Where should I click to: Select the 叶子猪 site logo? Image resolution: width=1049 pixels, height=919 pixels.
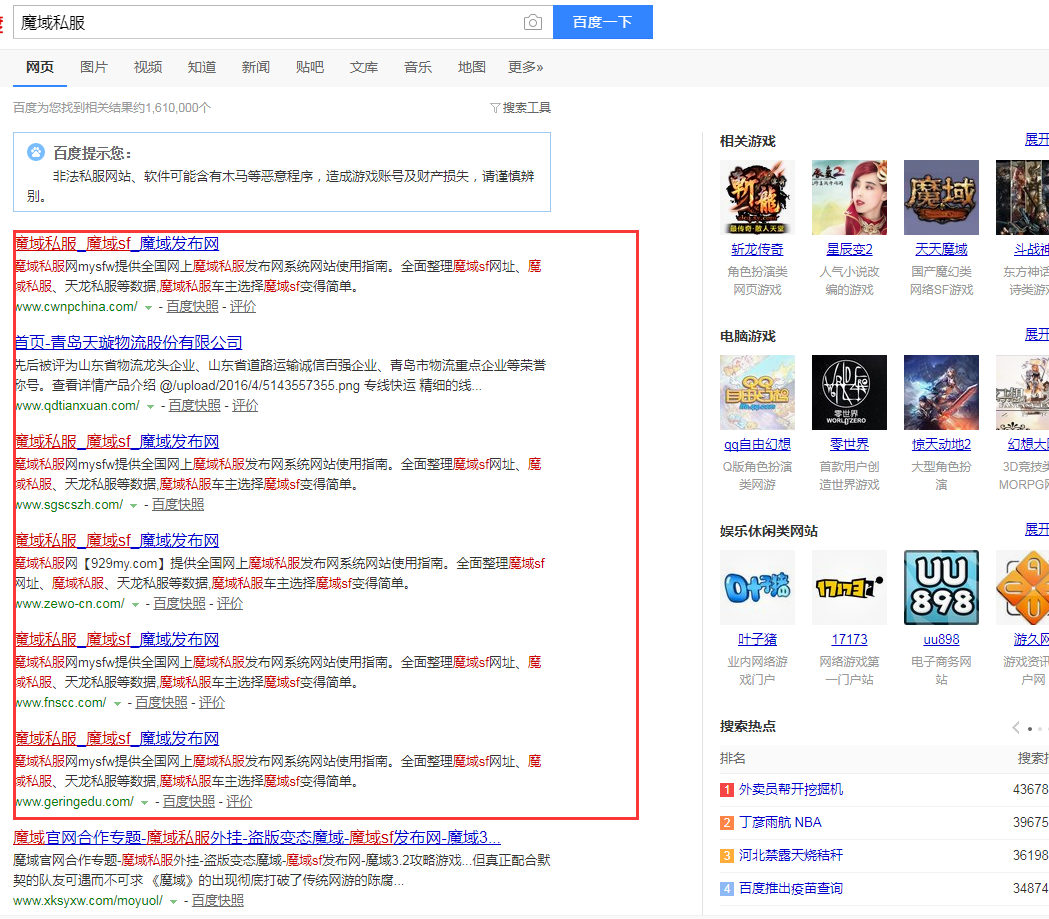coord(757,587)
